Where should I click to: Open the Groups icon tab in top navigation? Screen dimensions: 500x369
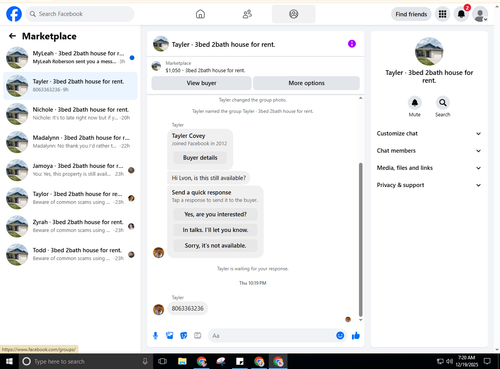click(294, 14)
